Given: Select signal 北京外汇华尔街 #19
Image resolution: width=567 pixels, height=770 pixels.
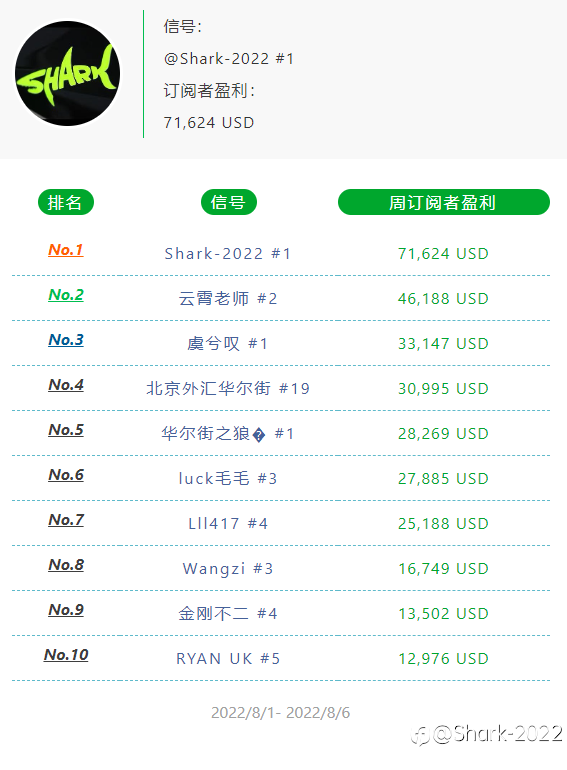Looking at the screenshot, I should click(x=228, y=388).
